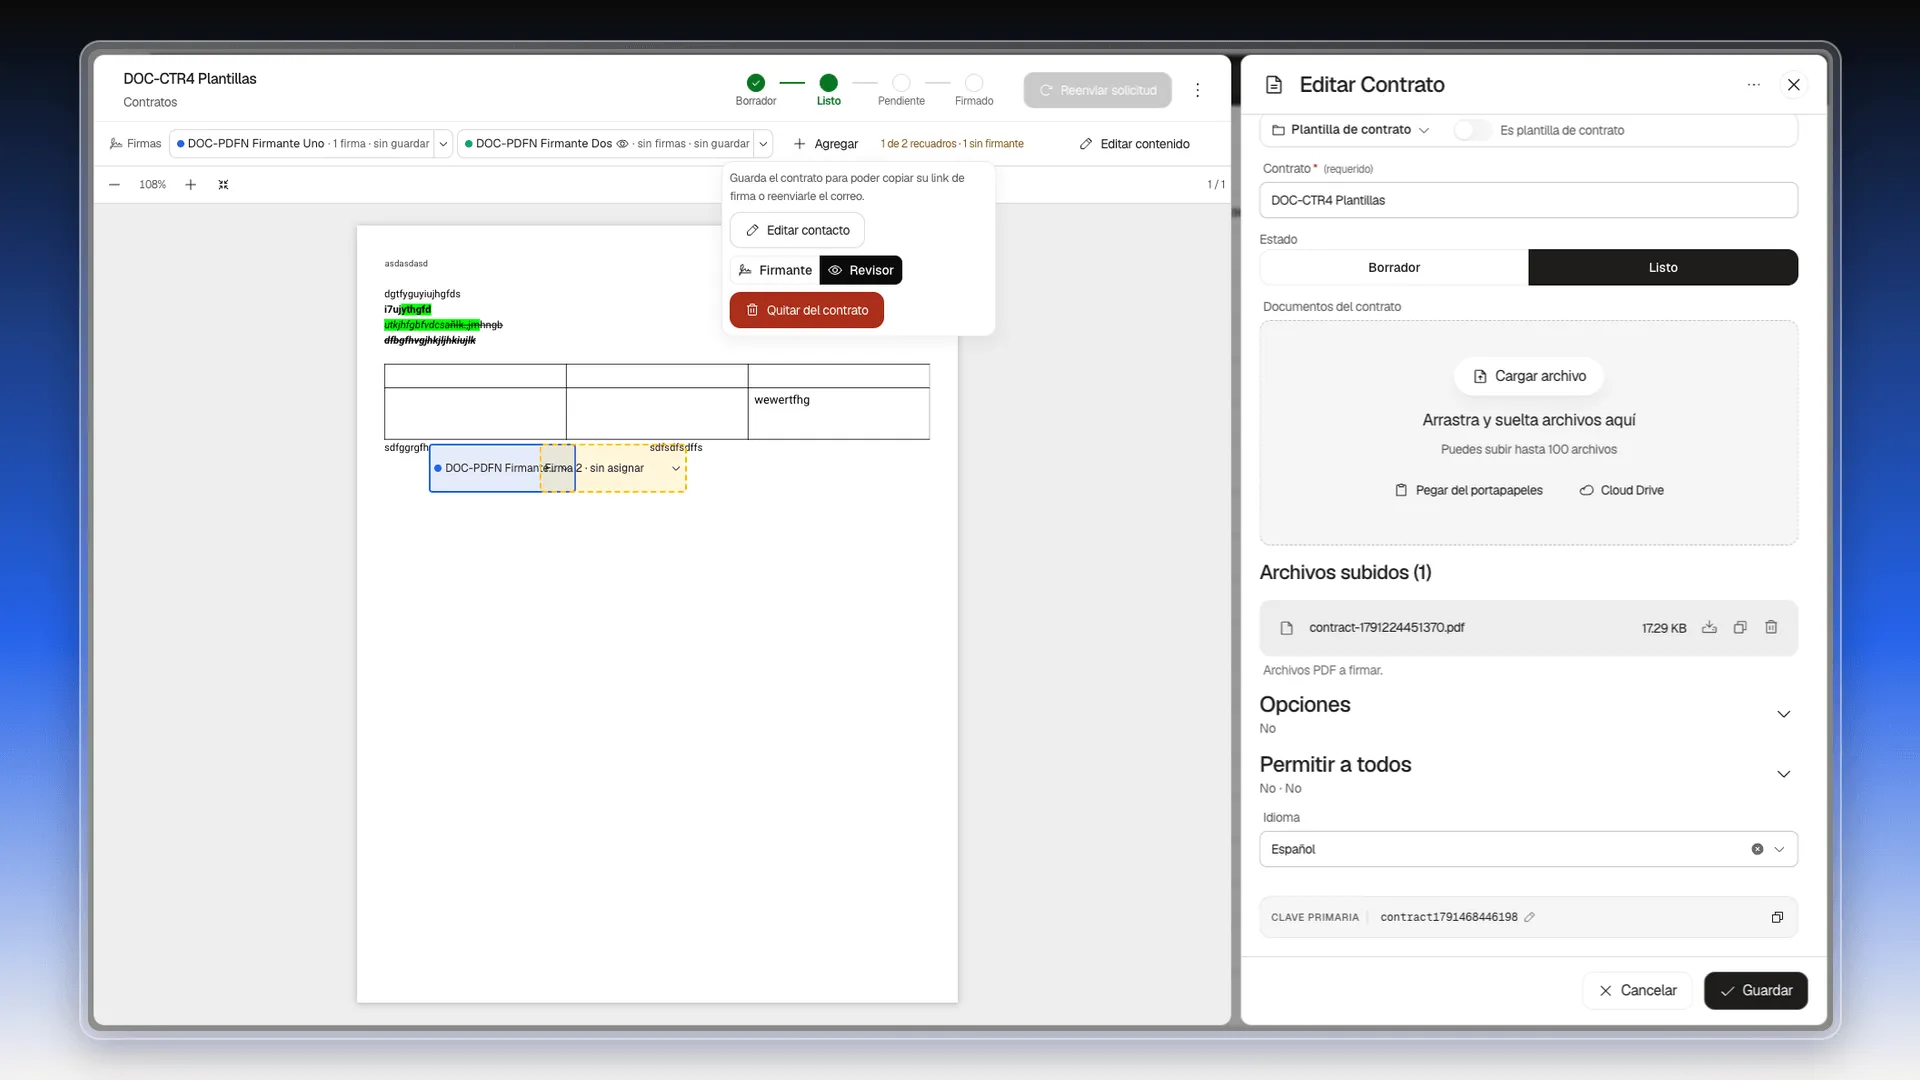
Task: Open the Firma 2 sin asignar dropdown
Action: click(676, 468)
